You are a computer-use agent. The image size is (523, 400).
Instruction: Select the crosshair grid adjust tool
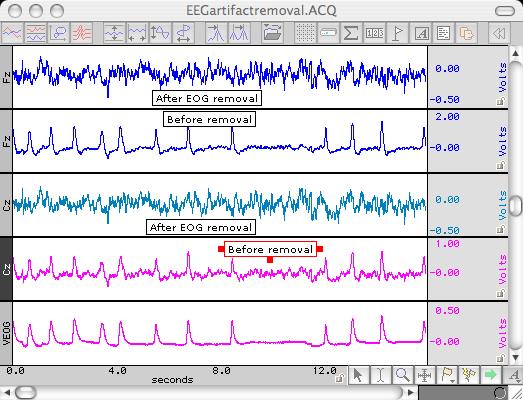(424, 375)
